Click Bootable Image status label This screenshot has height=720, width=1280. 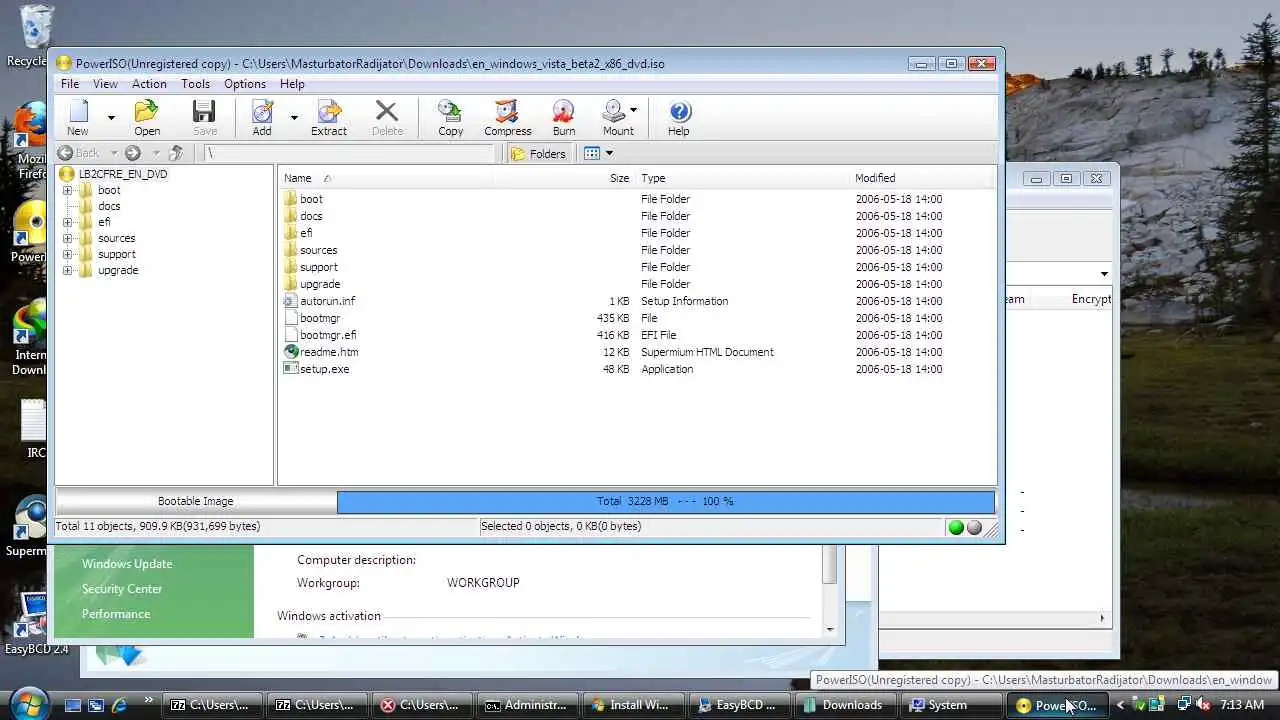[196, 501]
